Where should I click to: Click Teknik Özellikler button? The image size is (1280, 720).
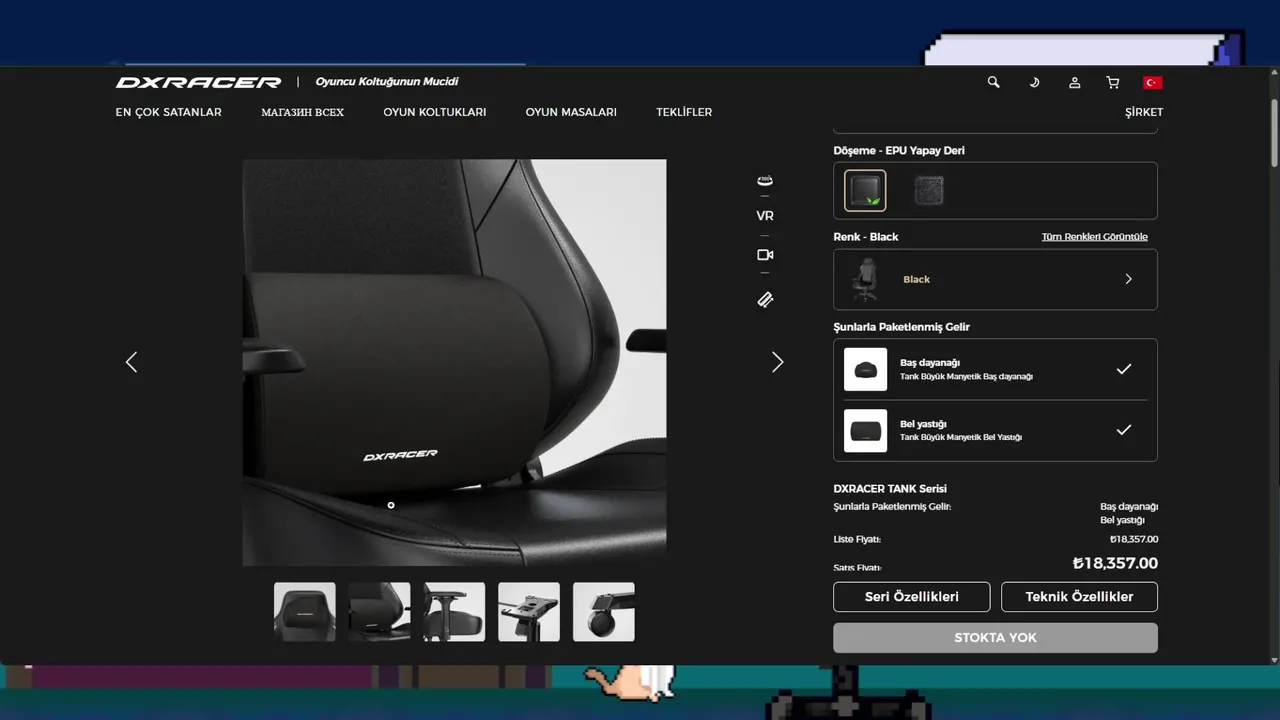pos(1079,597)
